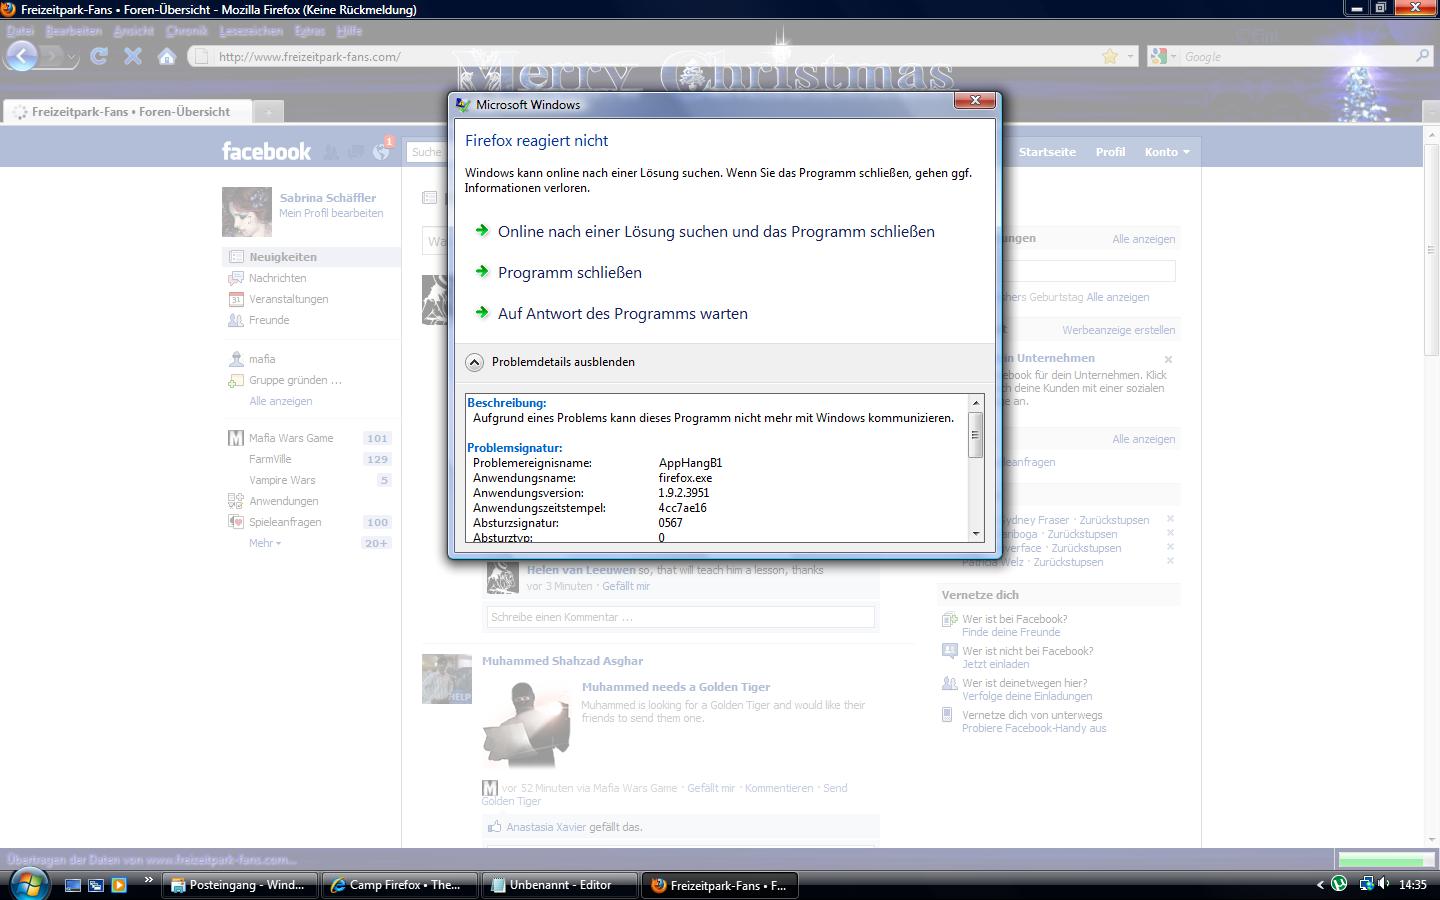
Task: Open the Bearbeiten menu
Action: coord(74,31)
